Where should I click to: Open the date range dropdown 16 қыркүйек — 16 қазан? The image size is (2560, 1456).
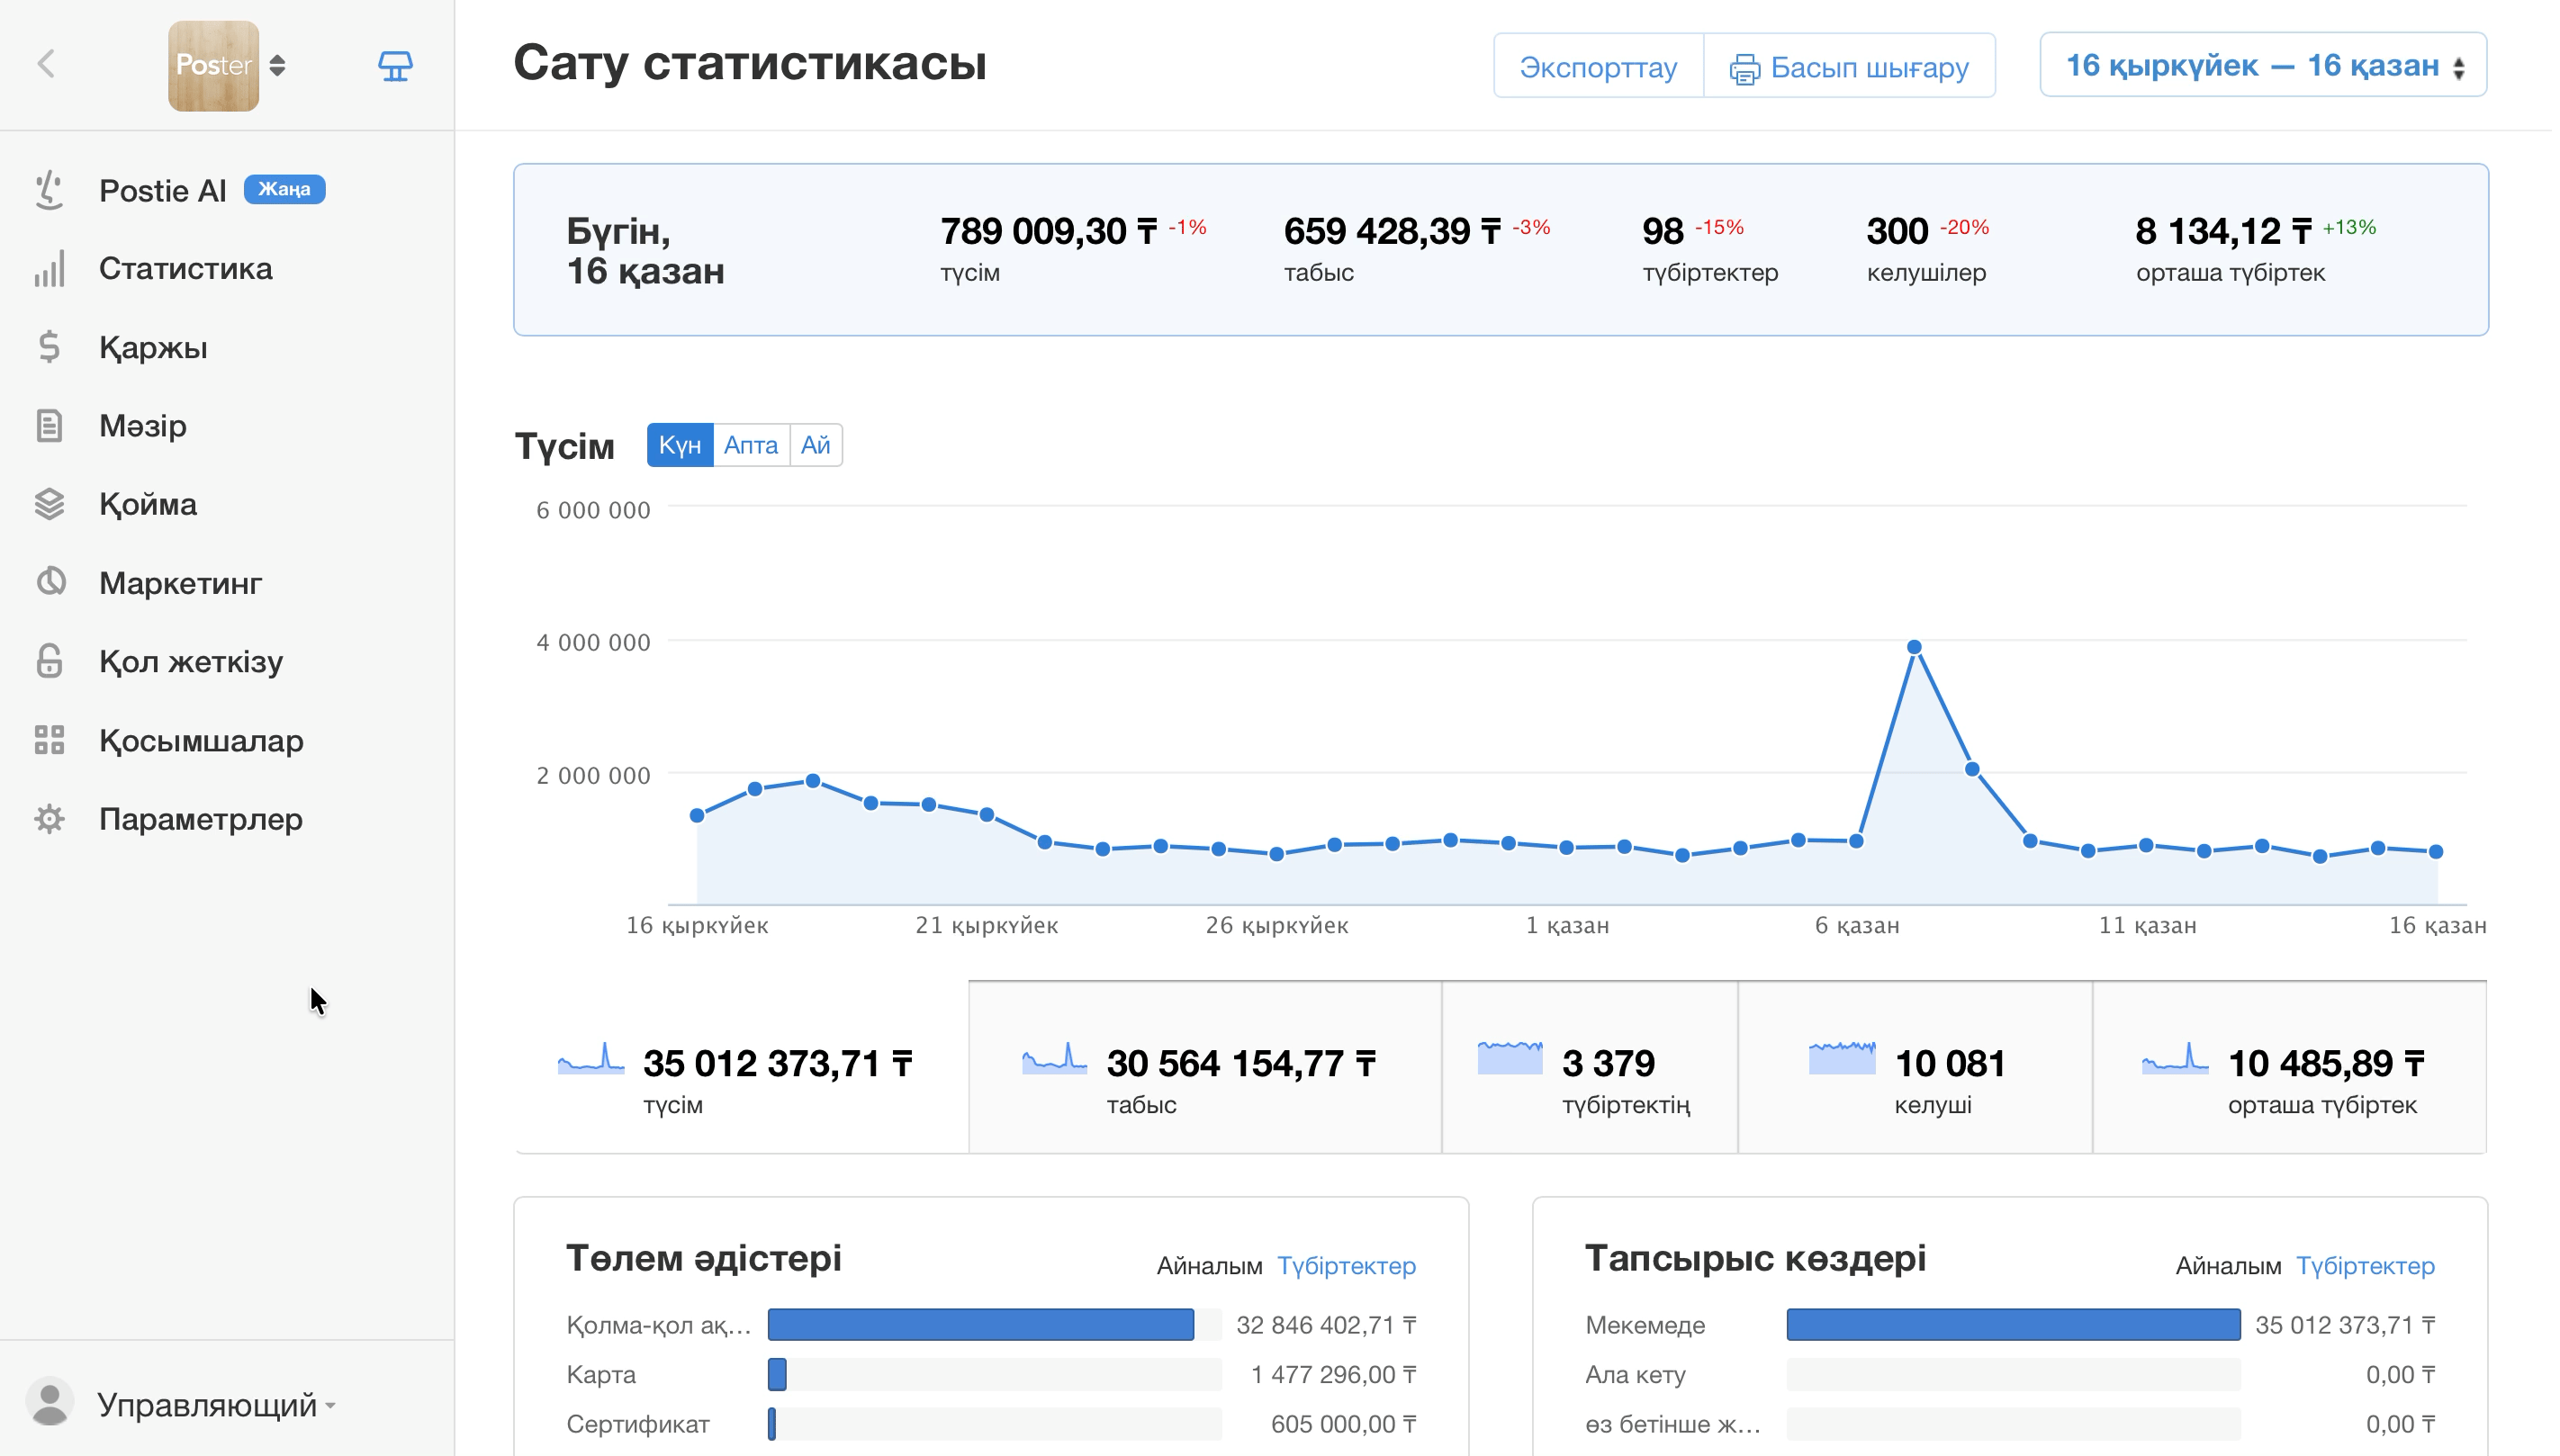pos(2263,66)
